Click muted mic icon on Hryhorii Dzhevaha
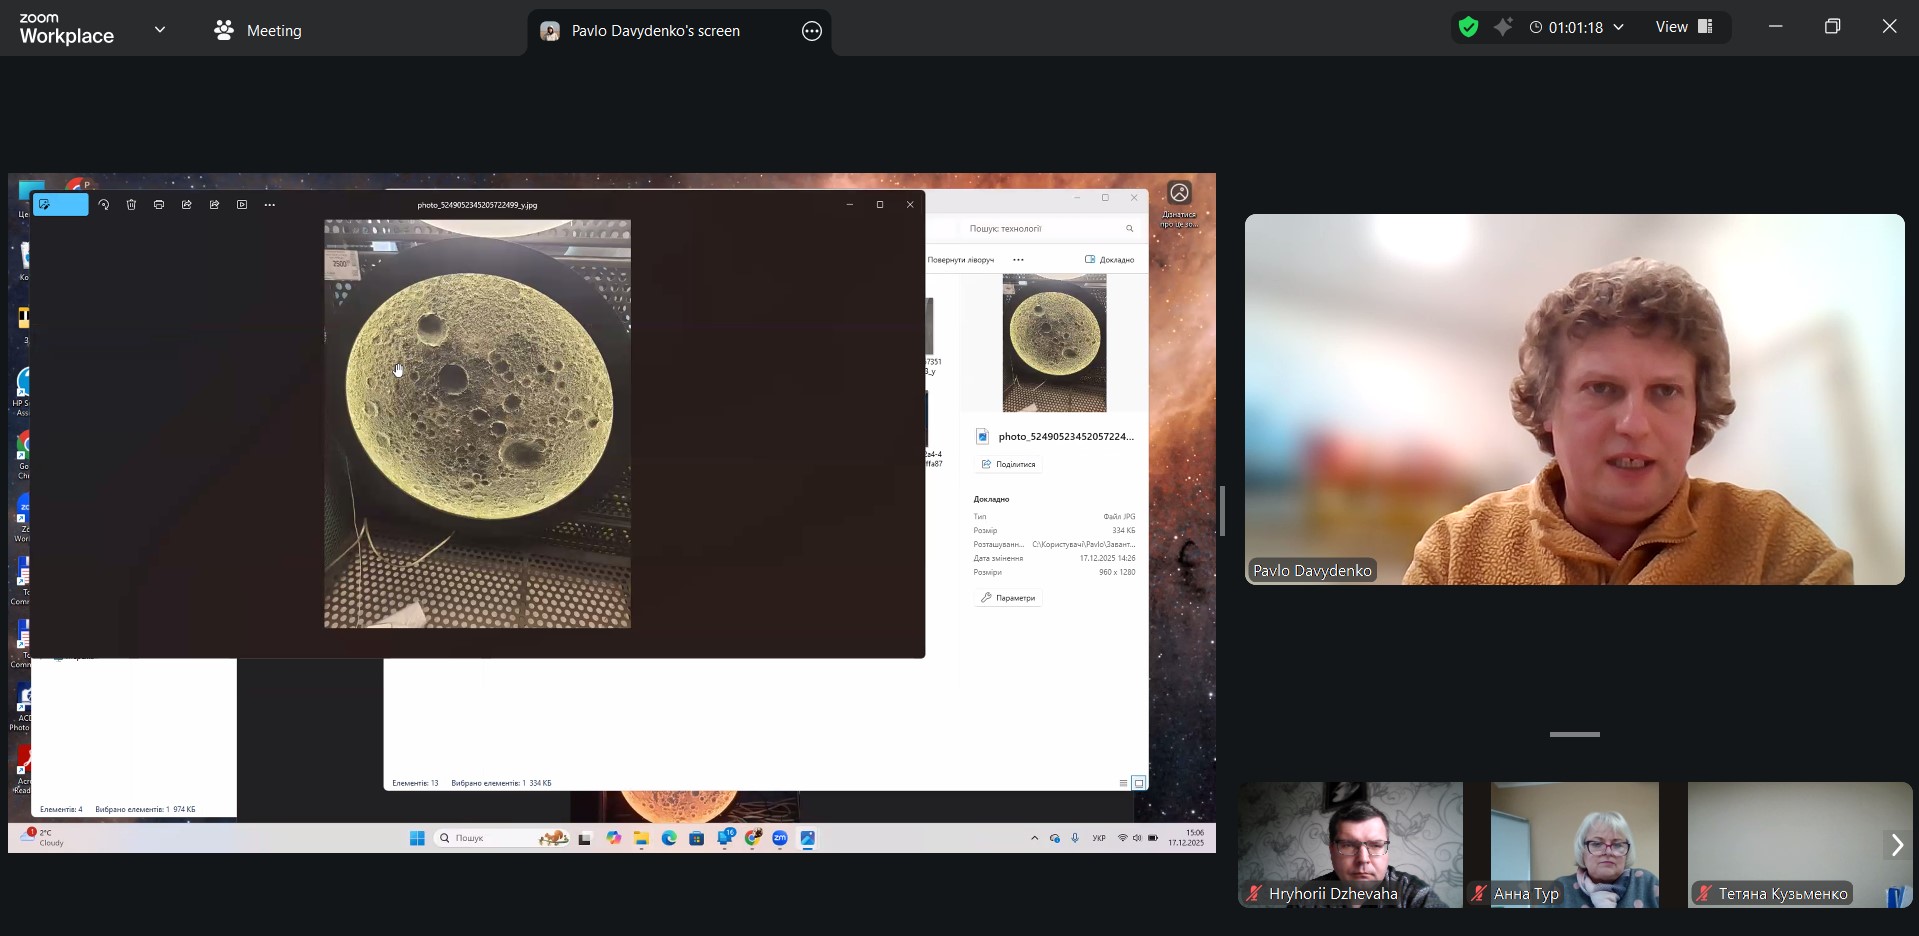Screen dimensions: 1919x936 point(1254,894)
